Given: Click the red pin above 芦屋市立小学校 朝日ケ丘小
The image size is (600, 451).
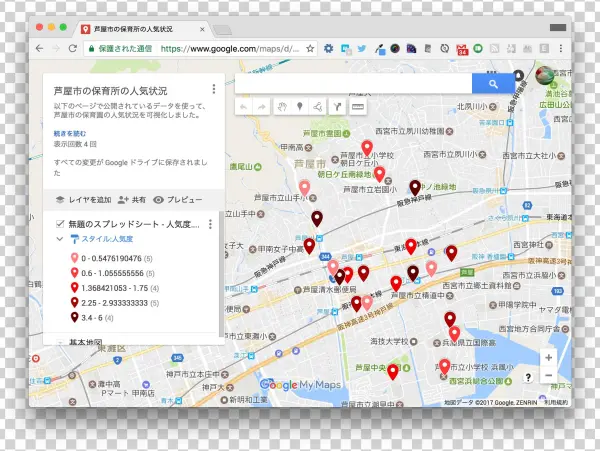Looking at the screenshot, I should [x=367, y=148].
